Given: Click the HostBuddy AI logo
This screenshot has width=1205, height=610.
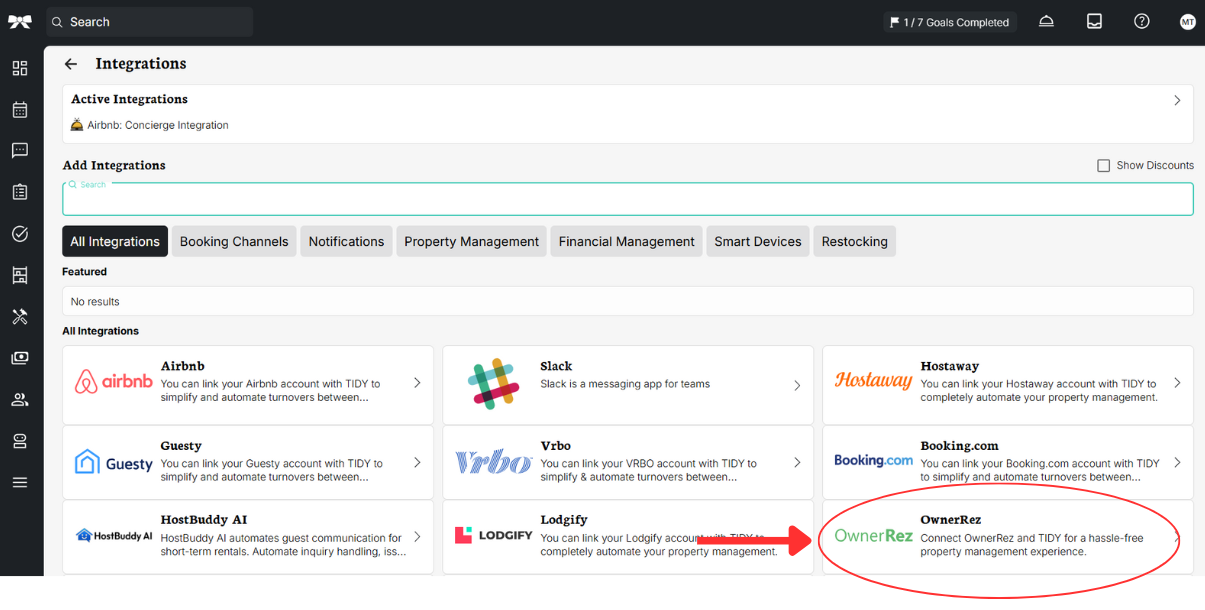Looking at the screenshot, I should click(x=114, y=535).
